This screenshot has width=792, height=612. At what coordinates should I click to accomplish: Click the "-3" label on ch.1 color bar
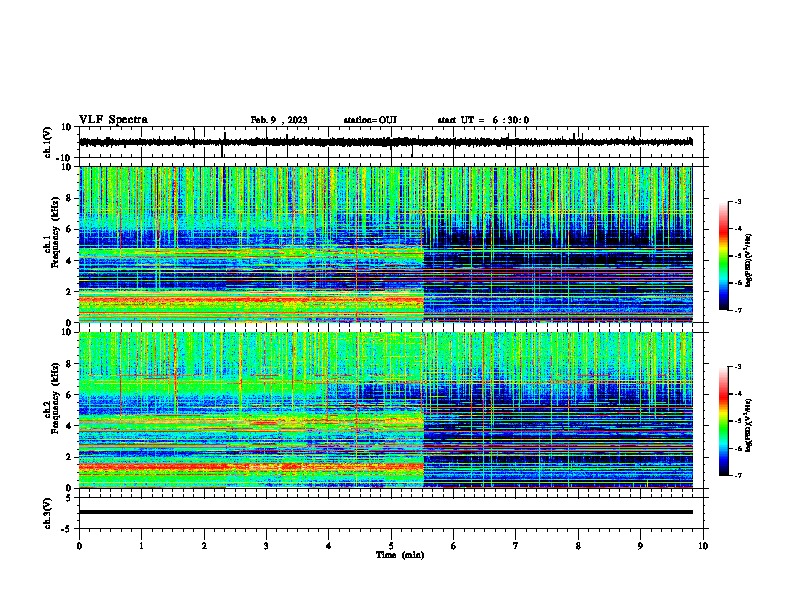[x=738, y=202]
